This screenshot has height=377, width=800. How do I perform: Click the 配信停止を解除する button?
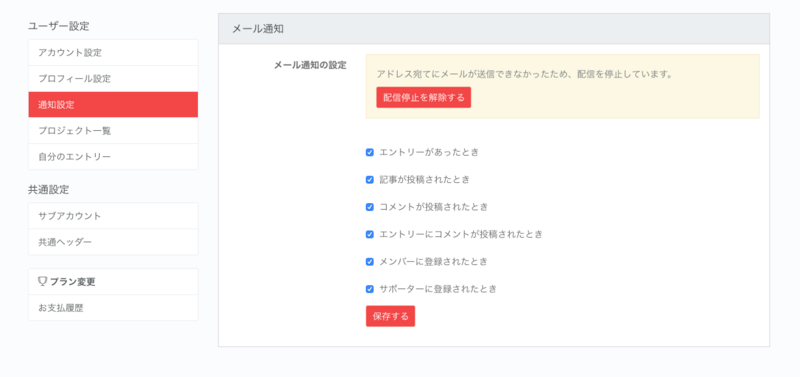coord(423,97)
